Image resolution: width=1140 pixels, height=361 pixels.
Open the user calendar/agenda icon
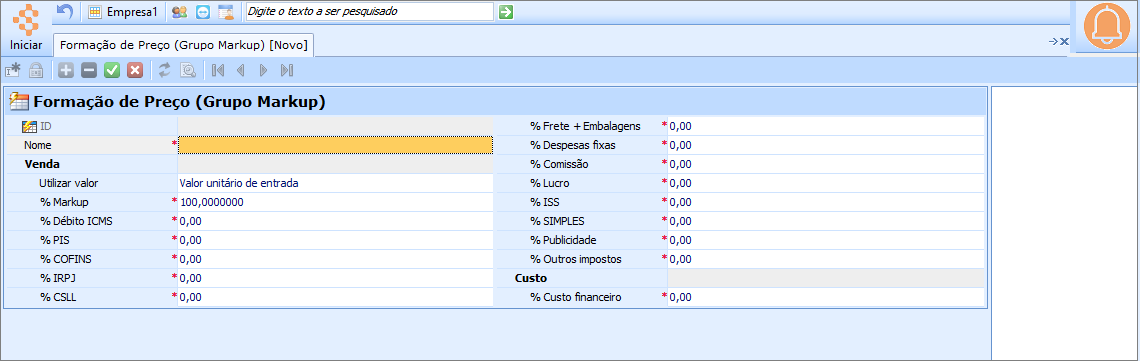coord(226,12)
